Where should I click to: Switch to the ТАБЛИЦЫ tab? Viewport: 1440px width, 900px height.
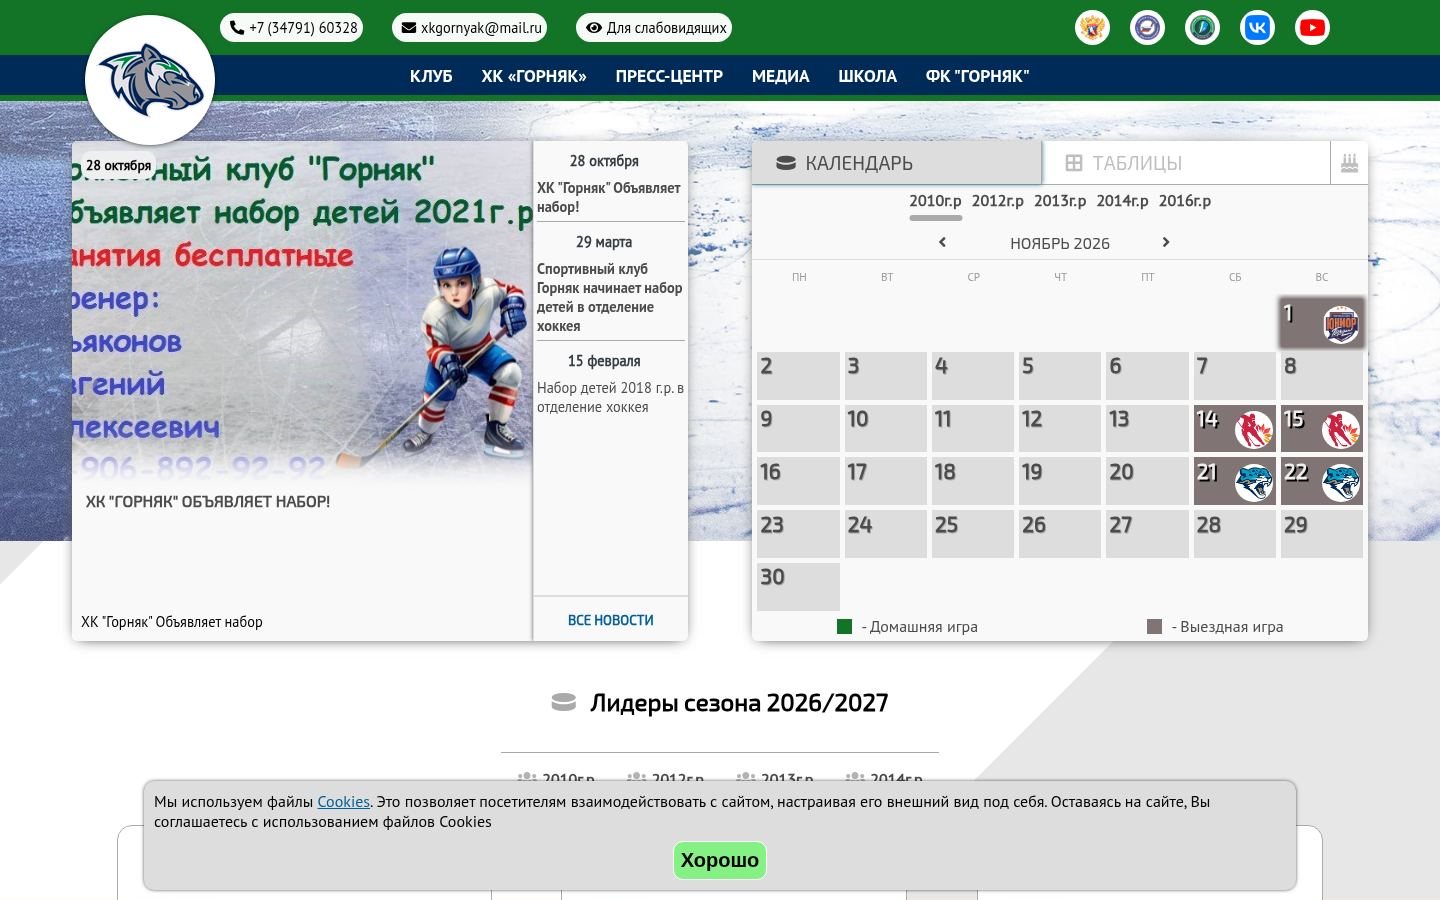click(1186, 163)
